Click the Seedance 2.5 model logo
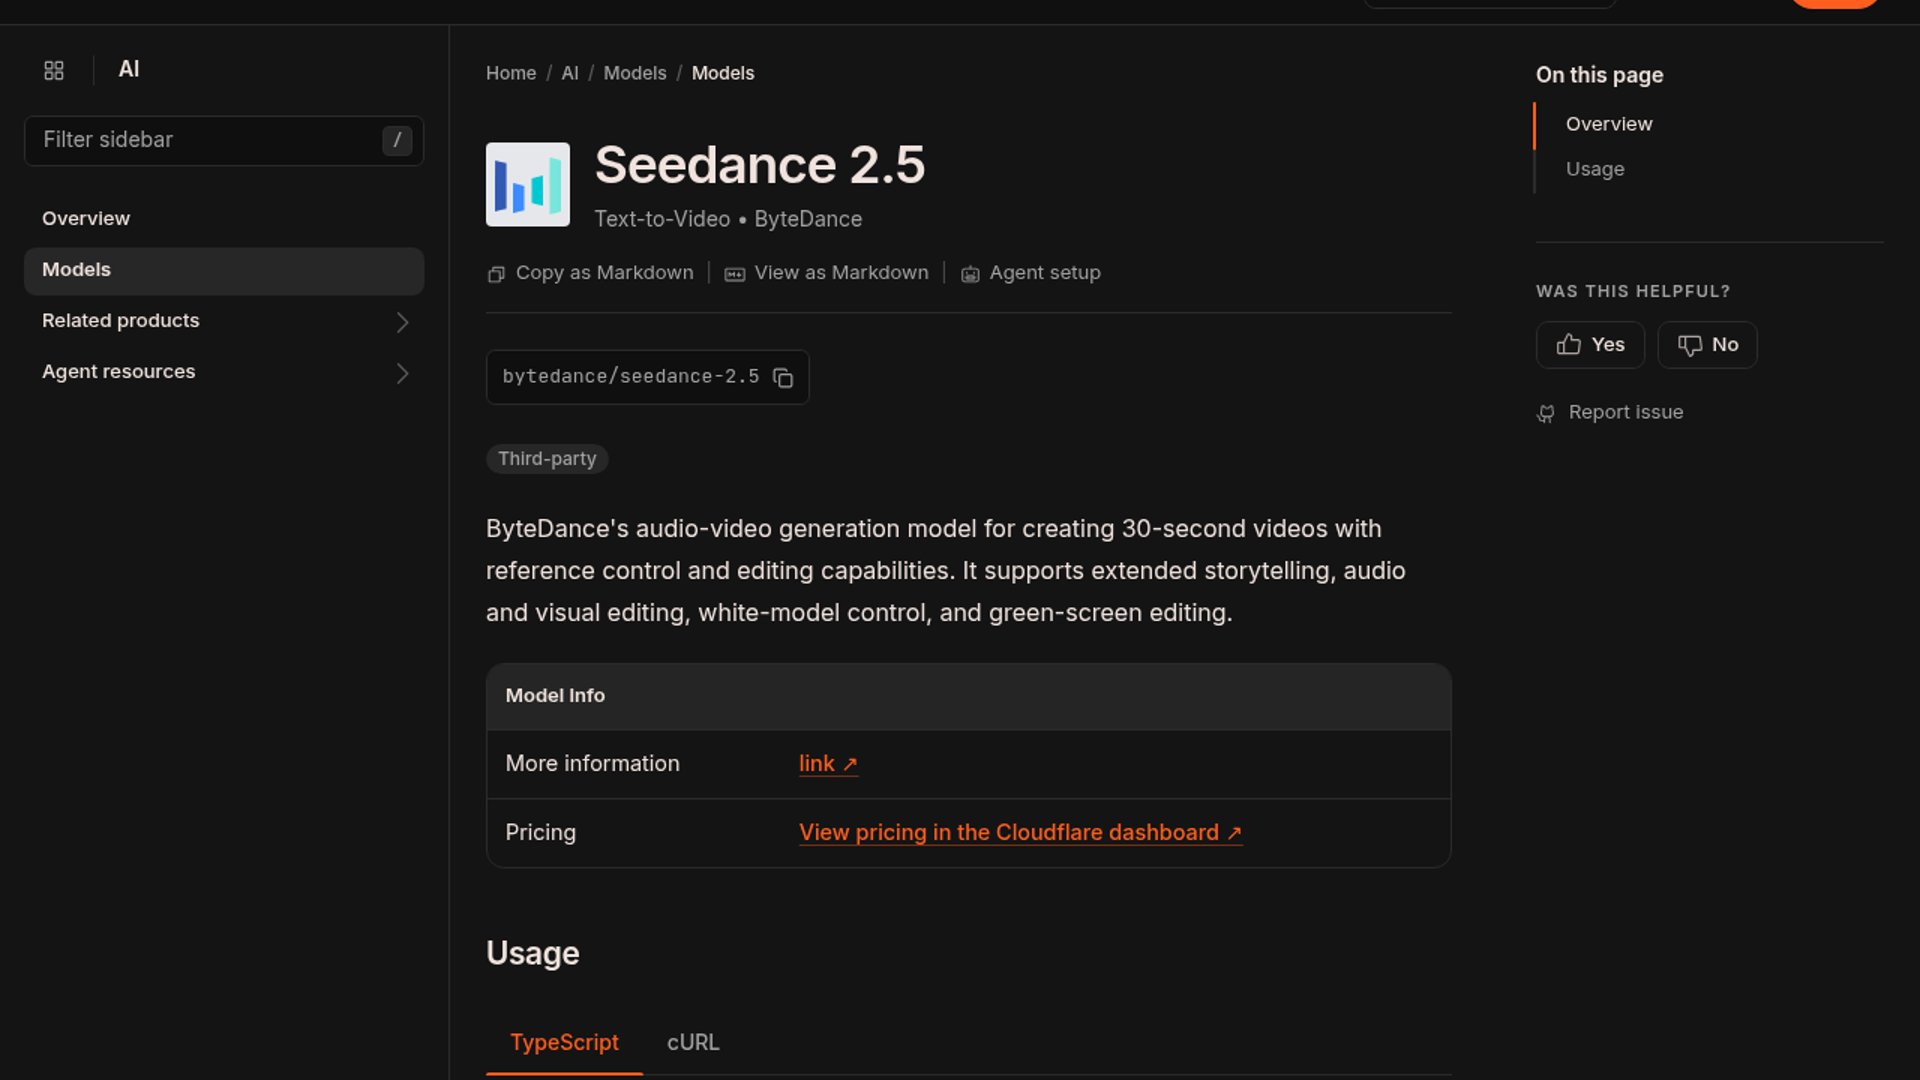Image resolution: width=1920 pixels, height=1080 pixels. [x=528, y=184]
